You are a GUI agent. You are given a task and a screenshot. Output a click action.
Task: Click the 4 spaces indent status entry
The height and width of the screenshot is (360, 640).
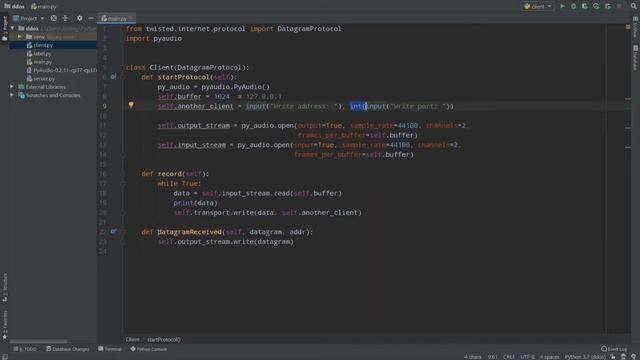click(x=550, y=357)
